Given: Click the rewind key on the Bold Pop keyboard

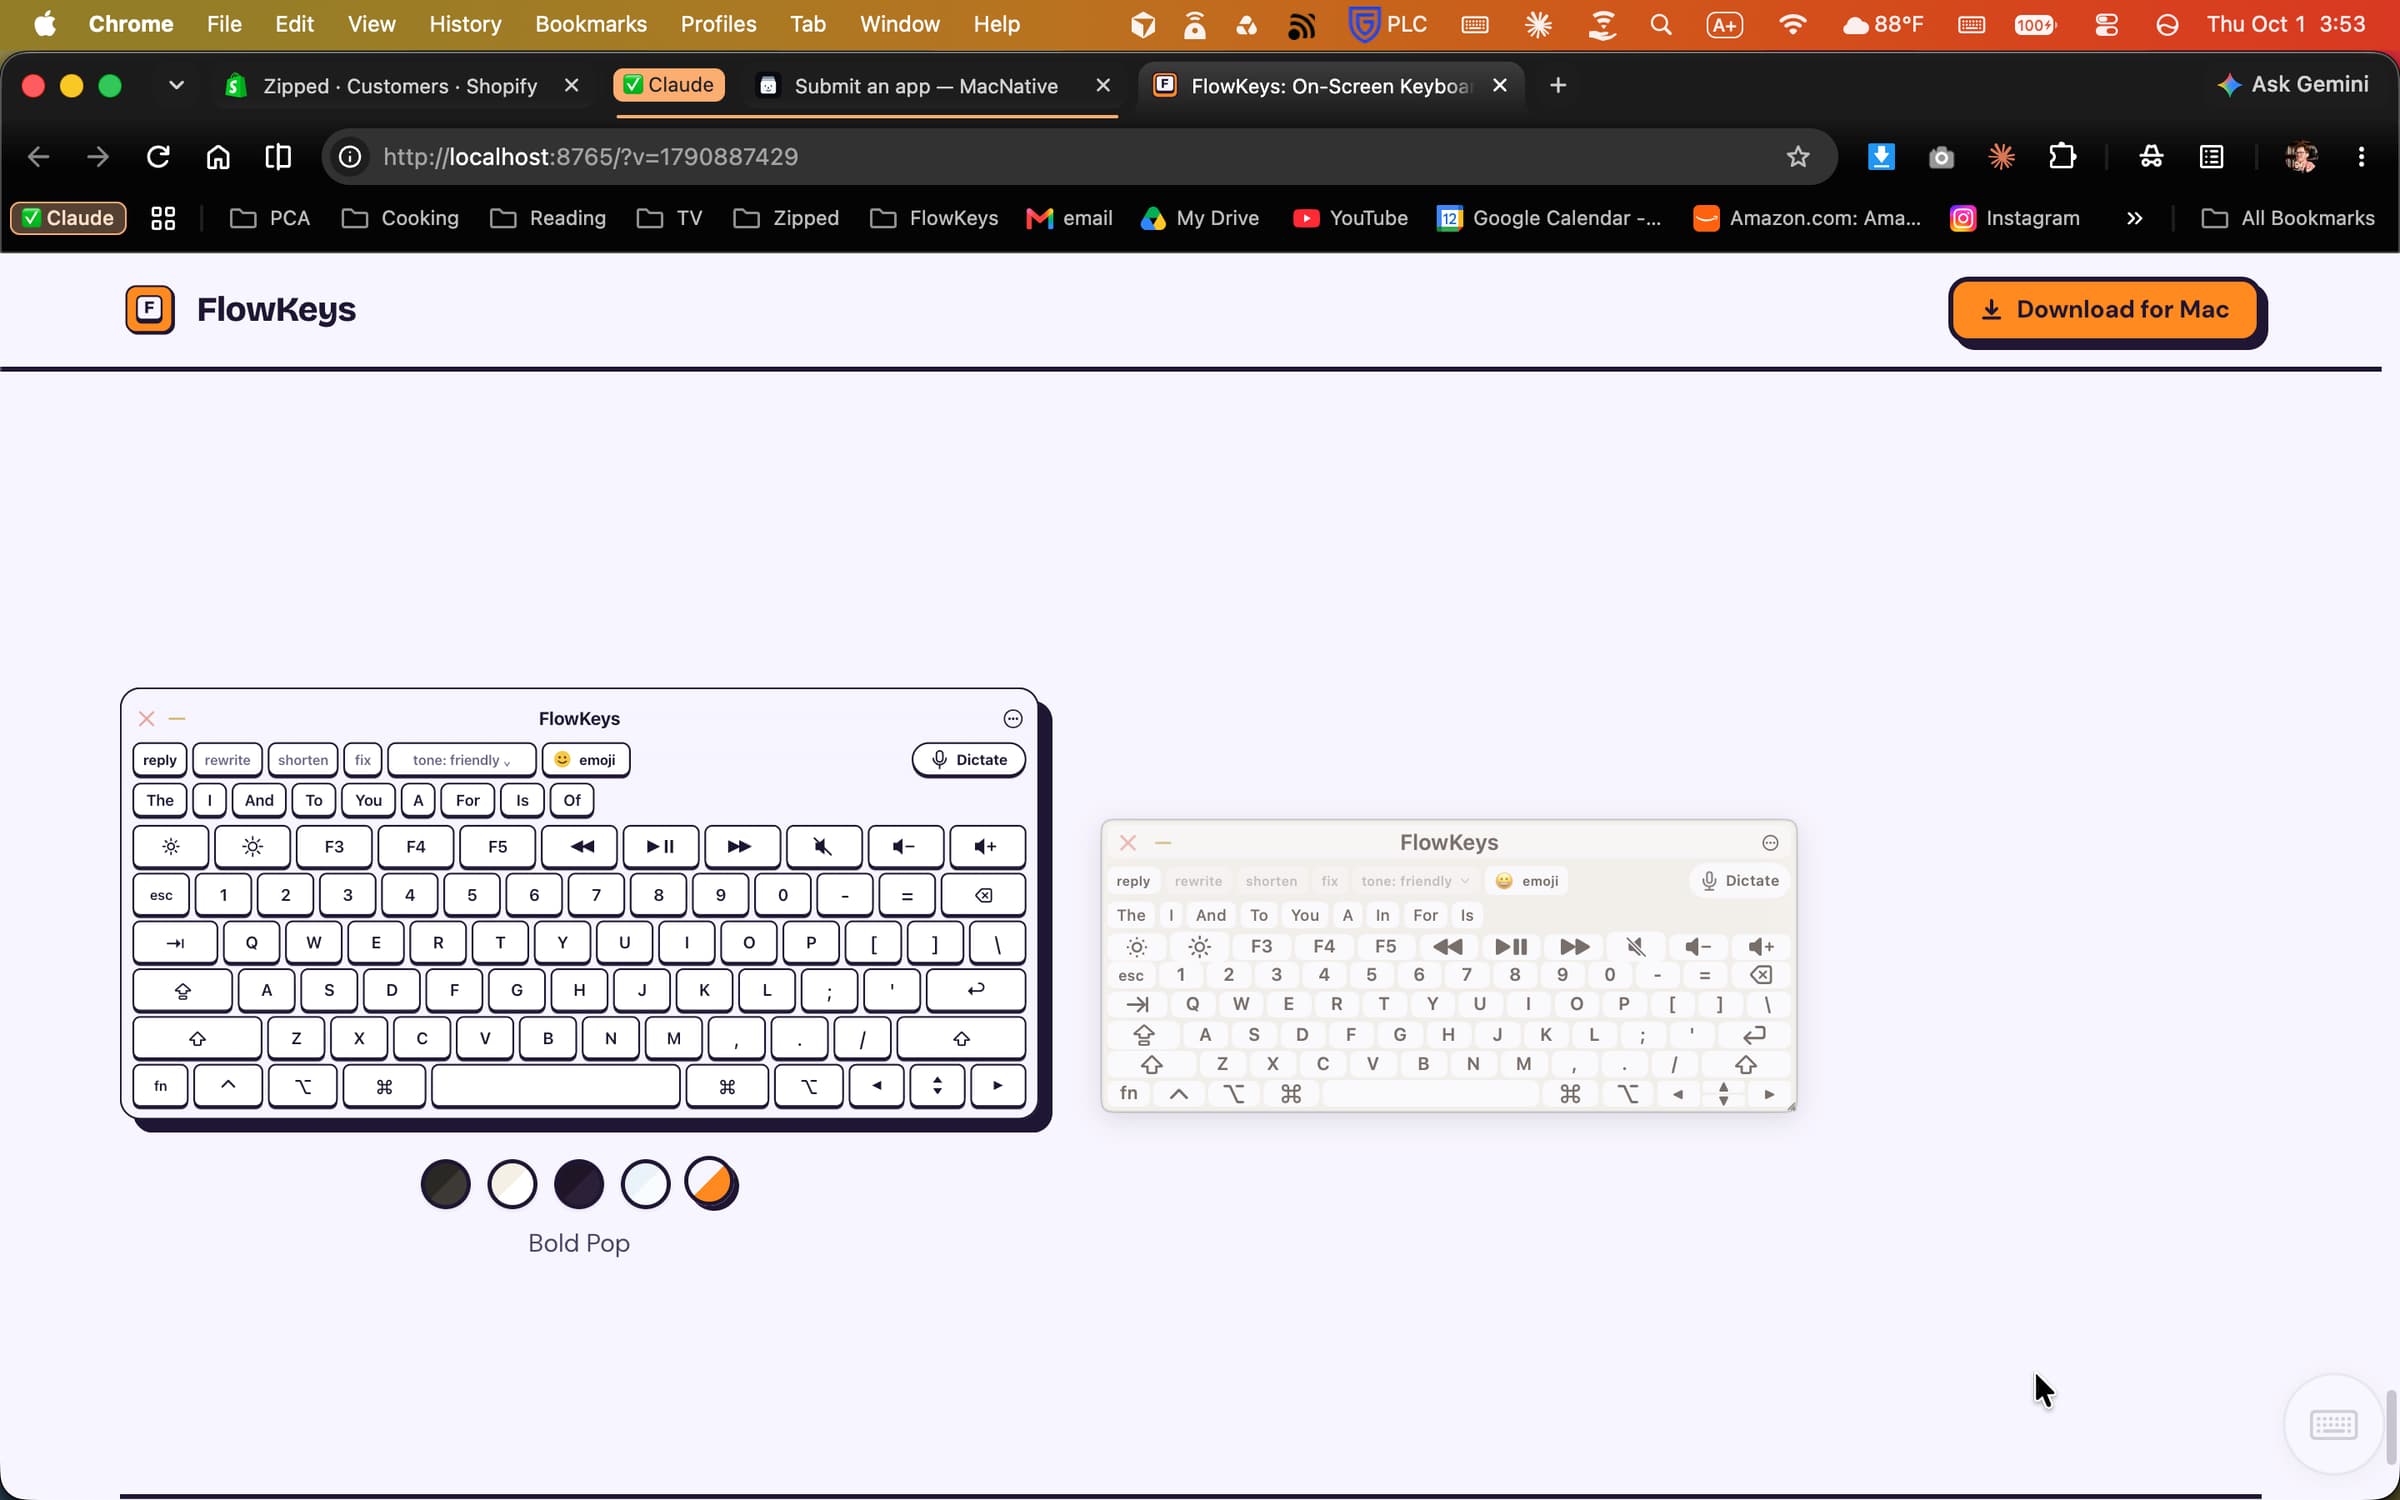Looking at the screenshot, I should 579,846.
